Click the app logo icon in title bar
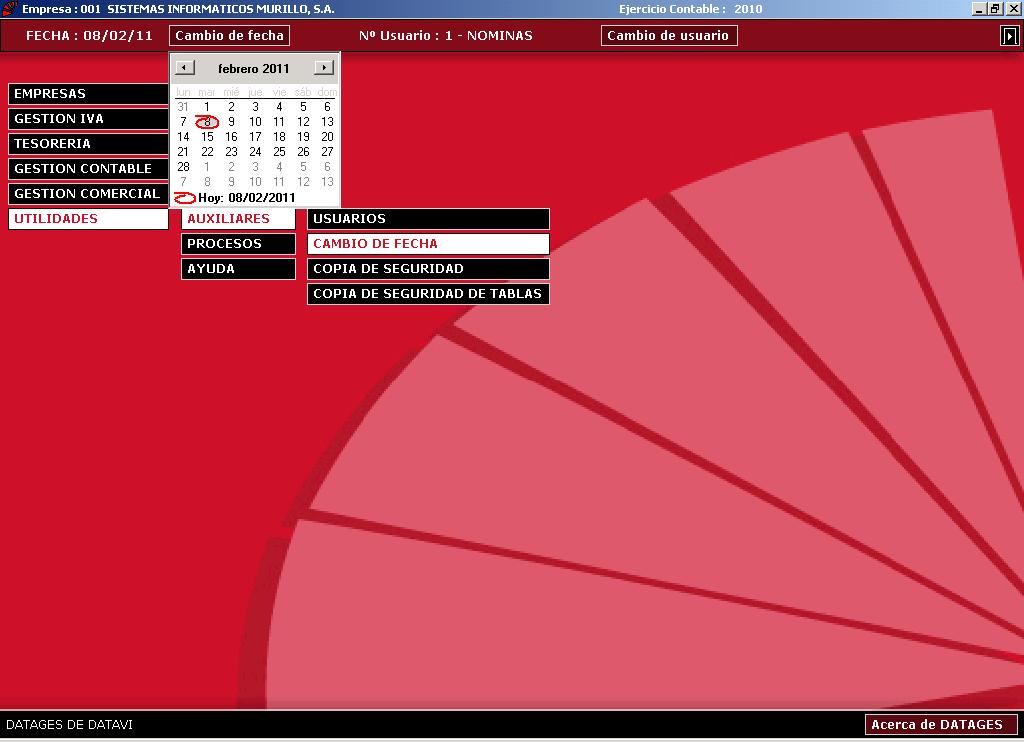Viewport: 1024px width, 742px height. coord(9,8)
